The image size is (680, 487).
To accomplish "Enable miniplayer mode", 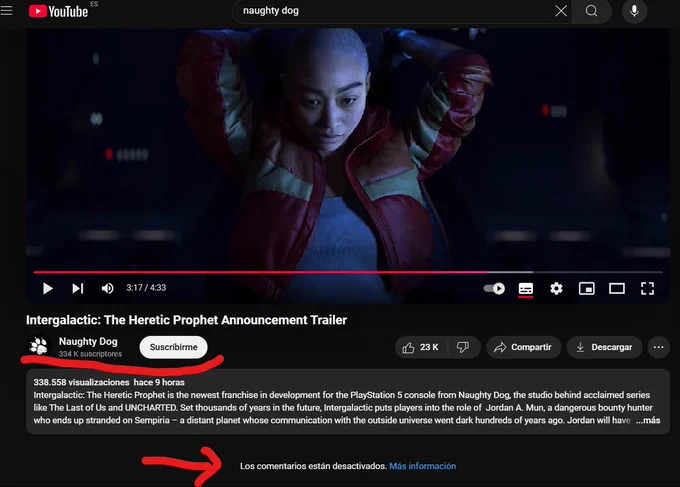I will 586,288.
